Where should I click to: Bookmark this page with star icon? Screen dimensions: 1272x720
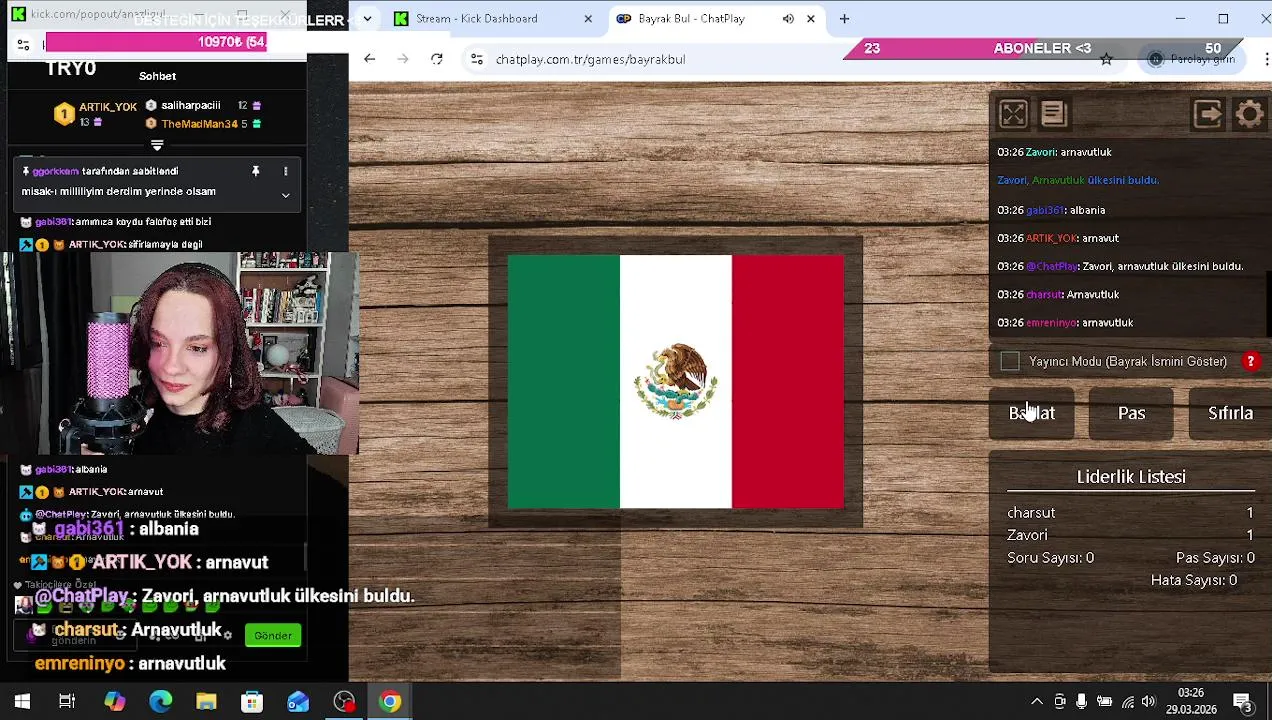pyautogui.click(x=1106, y=59)
